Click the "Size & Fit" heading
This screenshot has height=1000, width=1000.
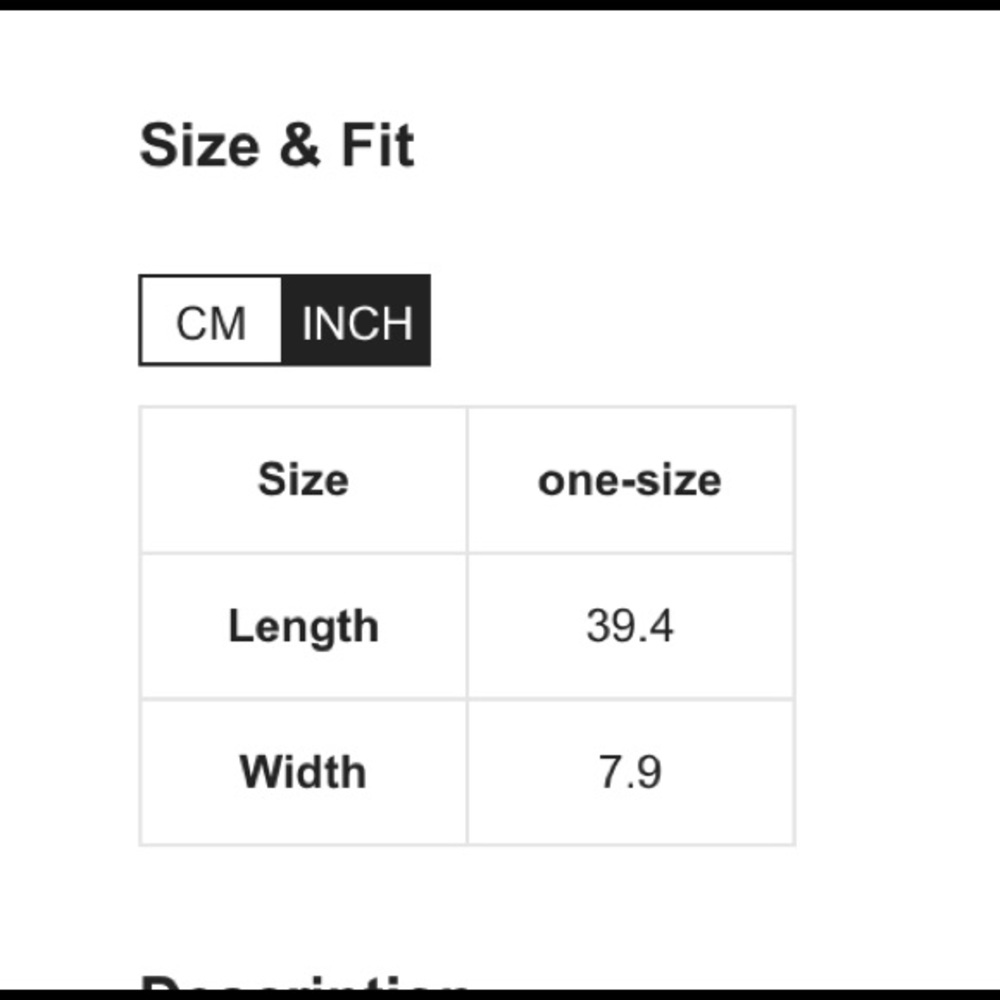[x=277, y=146]
